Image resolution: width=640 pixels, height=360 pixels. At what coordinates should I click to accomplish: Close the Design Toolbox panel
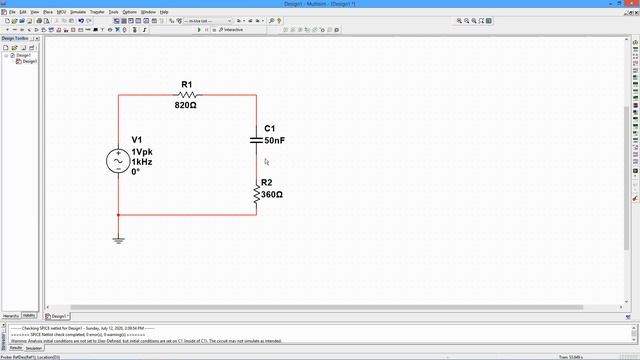pos(37,38)
